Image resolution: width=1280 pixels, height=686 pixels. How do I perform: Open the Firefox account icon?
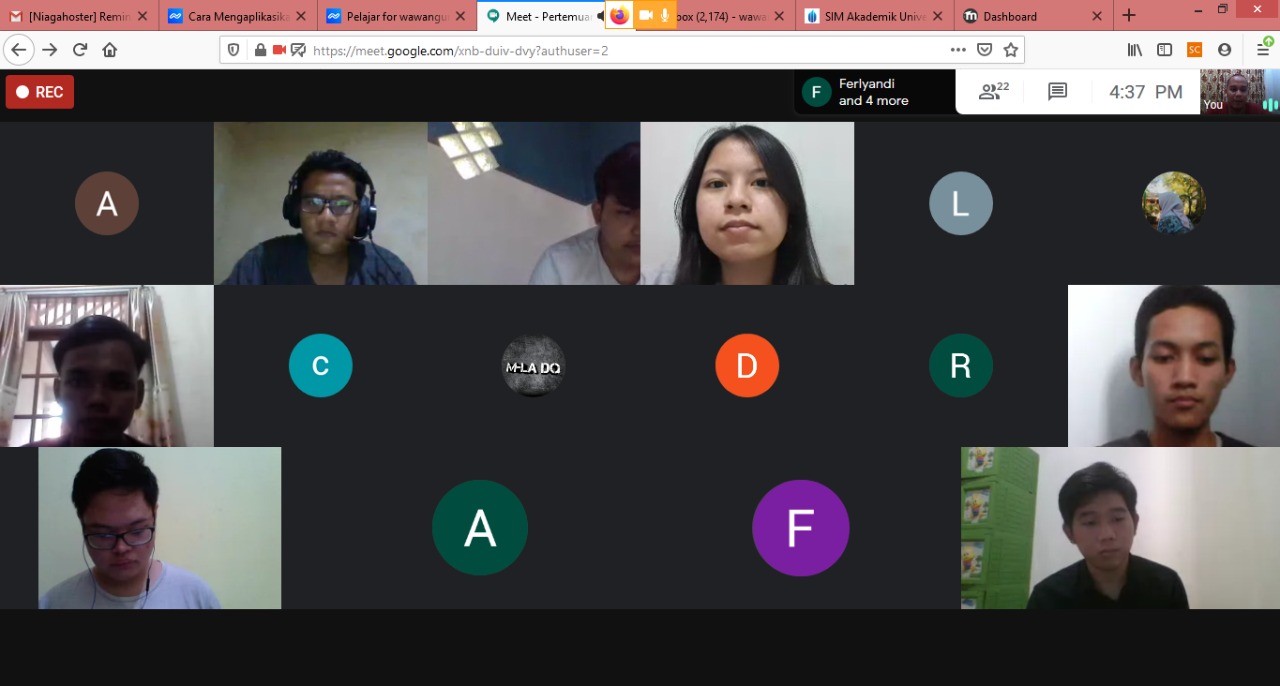click(x=1224, y=50)
